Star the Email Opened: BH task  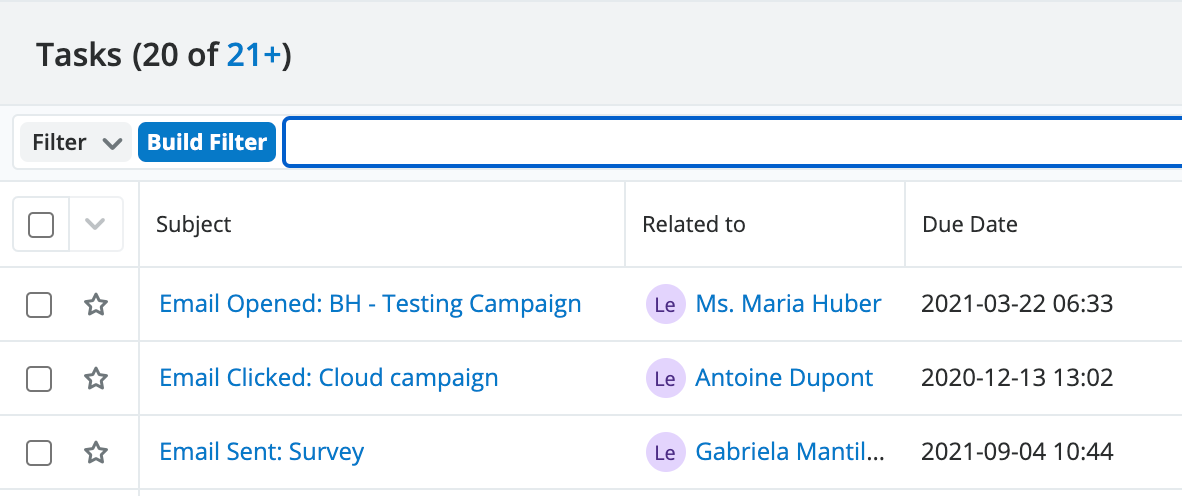[95, 305]
